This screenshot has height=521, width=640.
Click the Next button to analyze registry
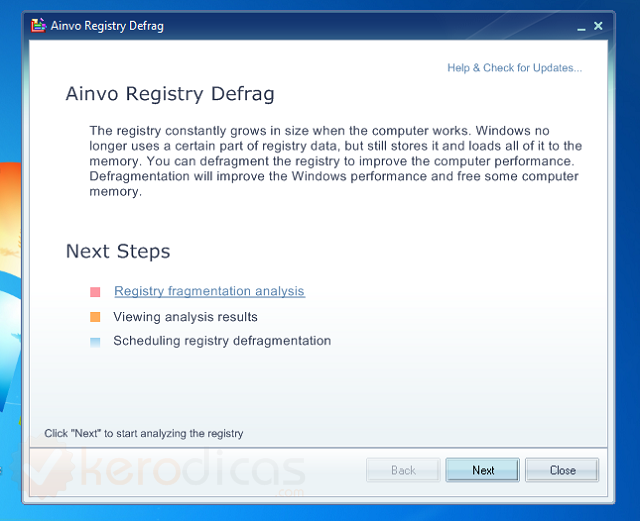(482, 470)
